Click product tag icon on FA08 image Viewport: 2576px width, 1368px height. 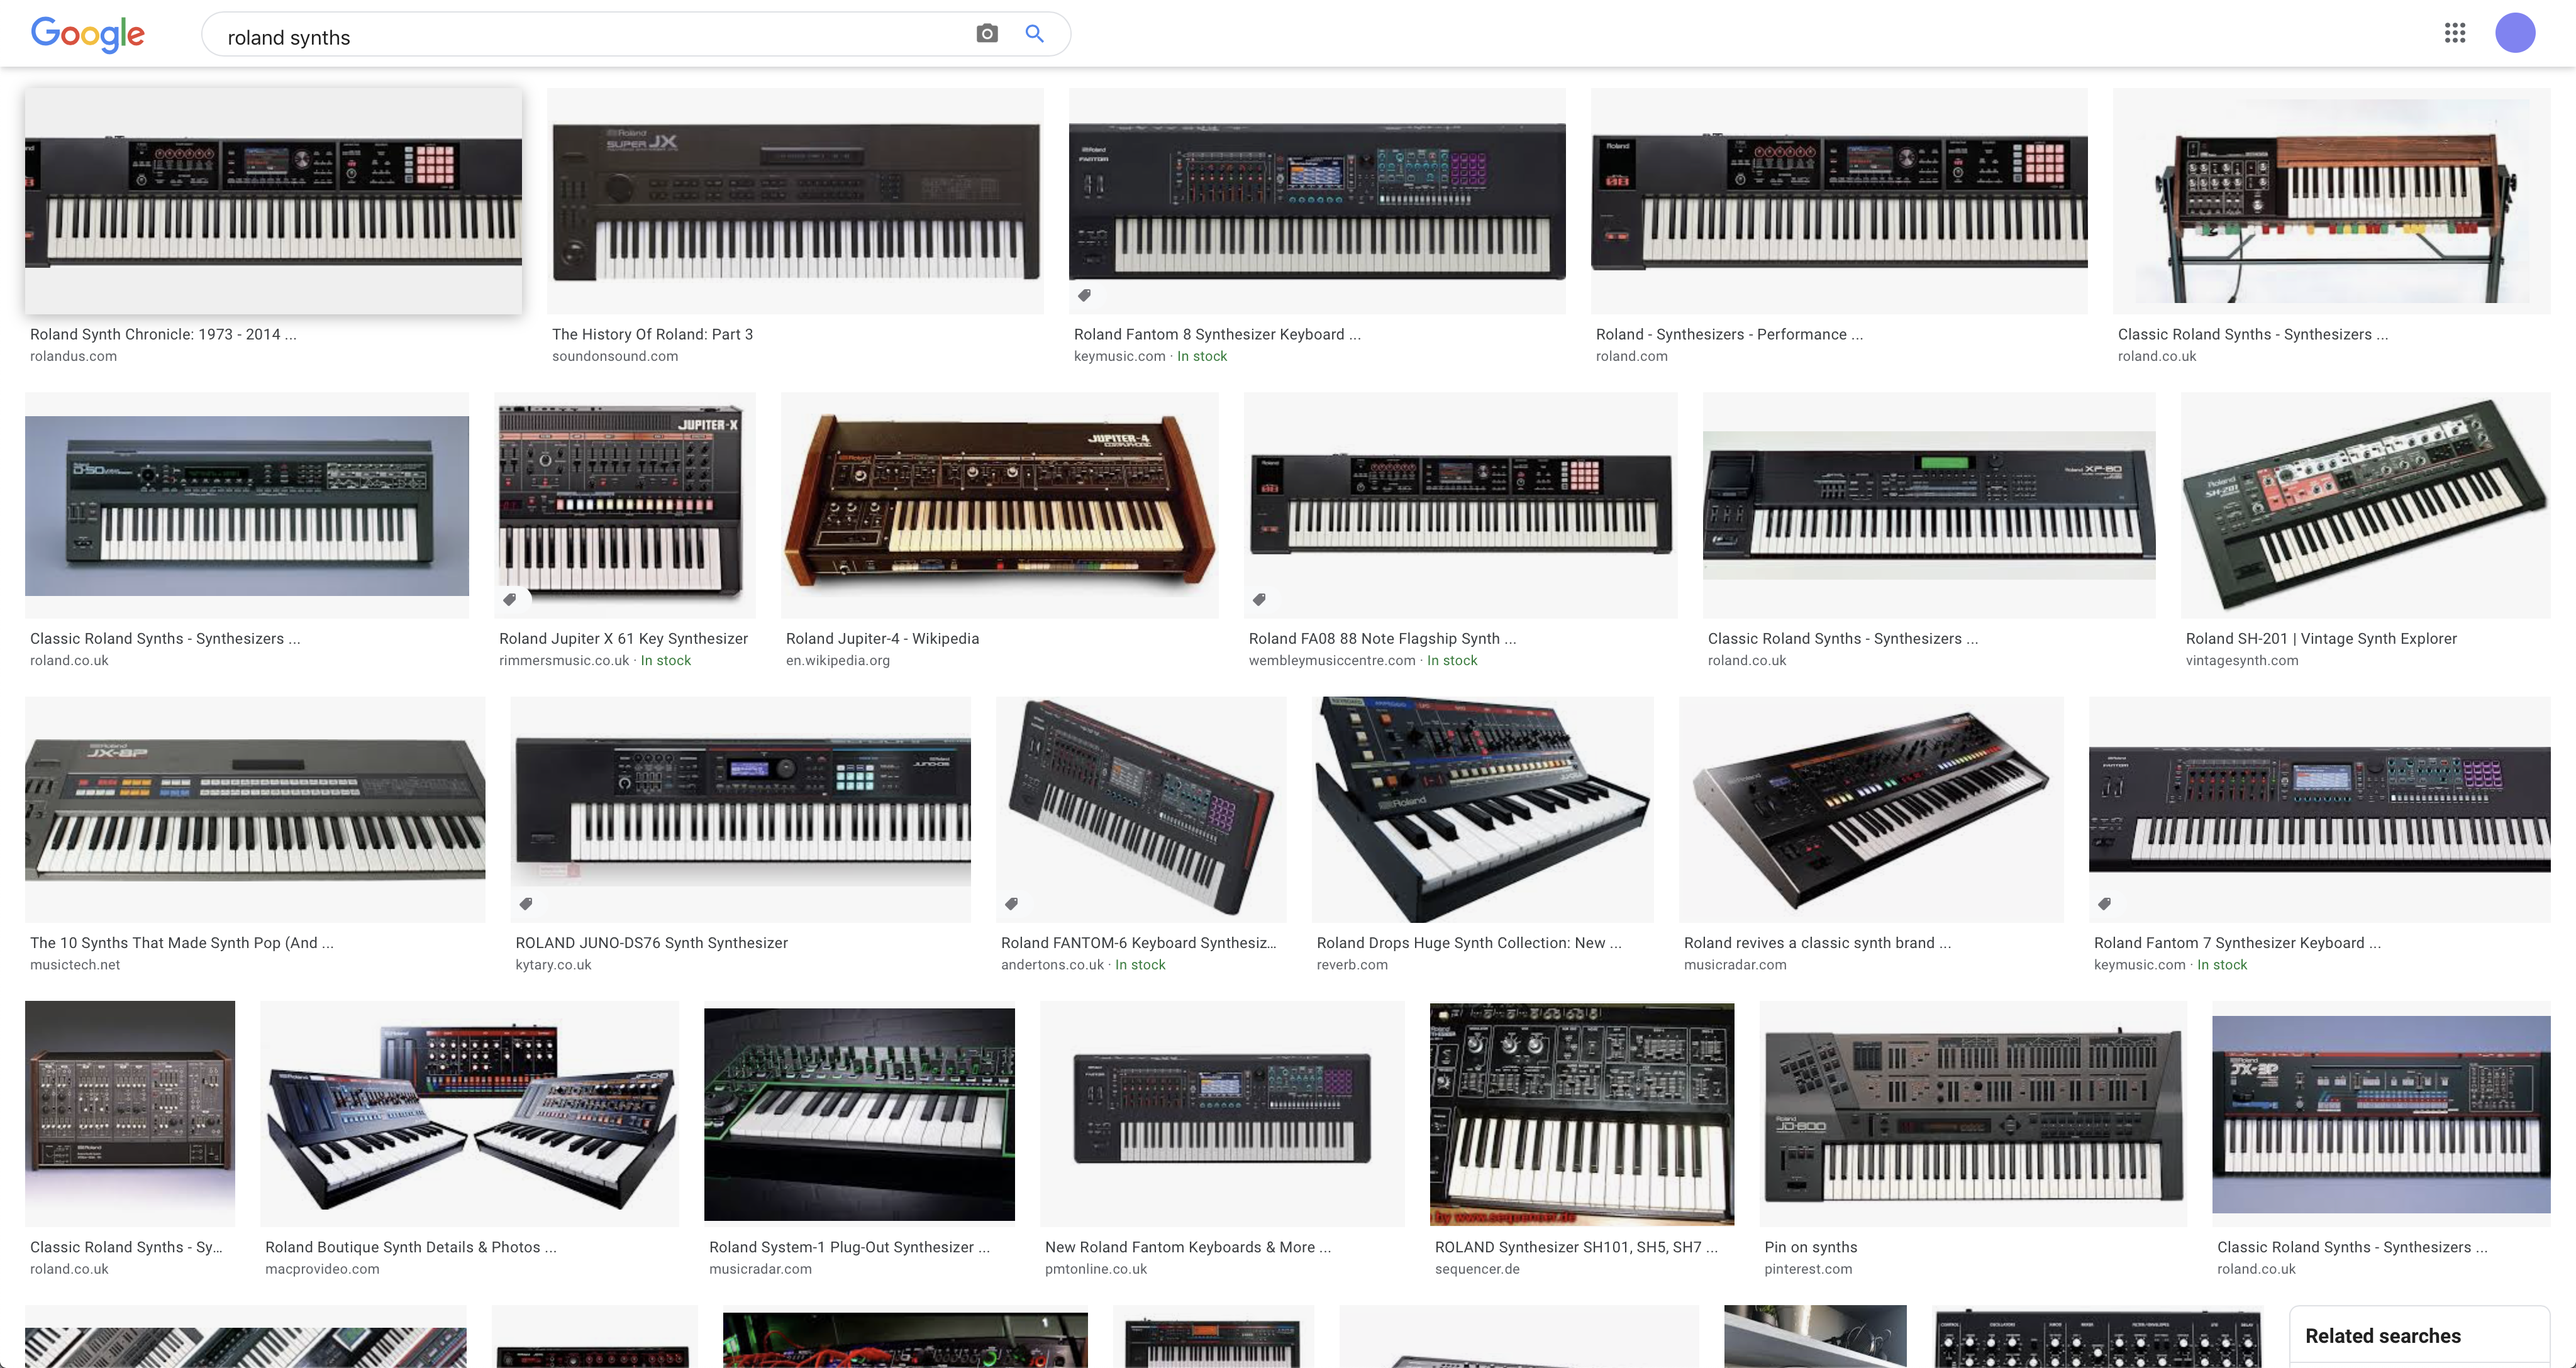click(1259, 599)
